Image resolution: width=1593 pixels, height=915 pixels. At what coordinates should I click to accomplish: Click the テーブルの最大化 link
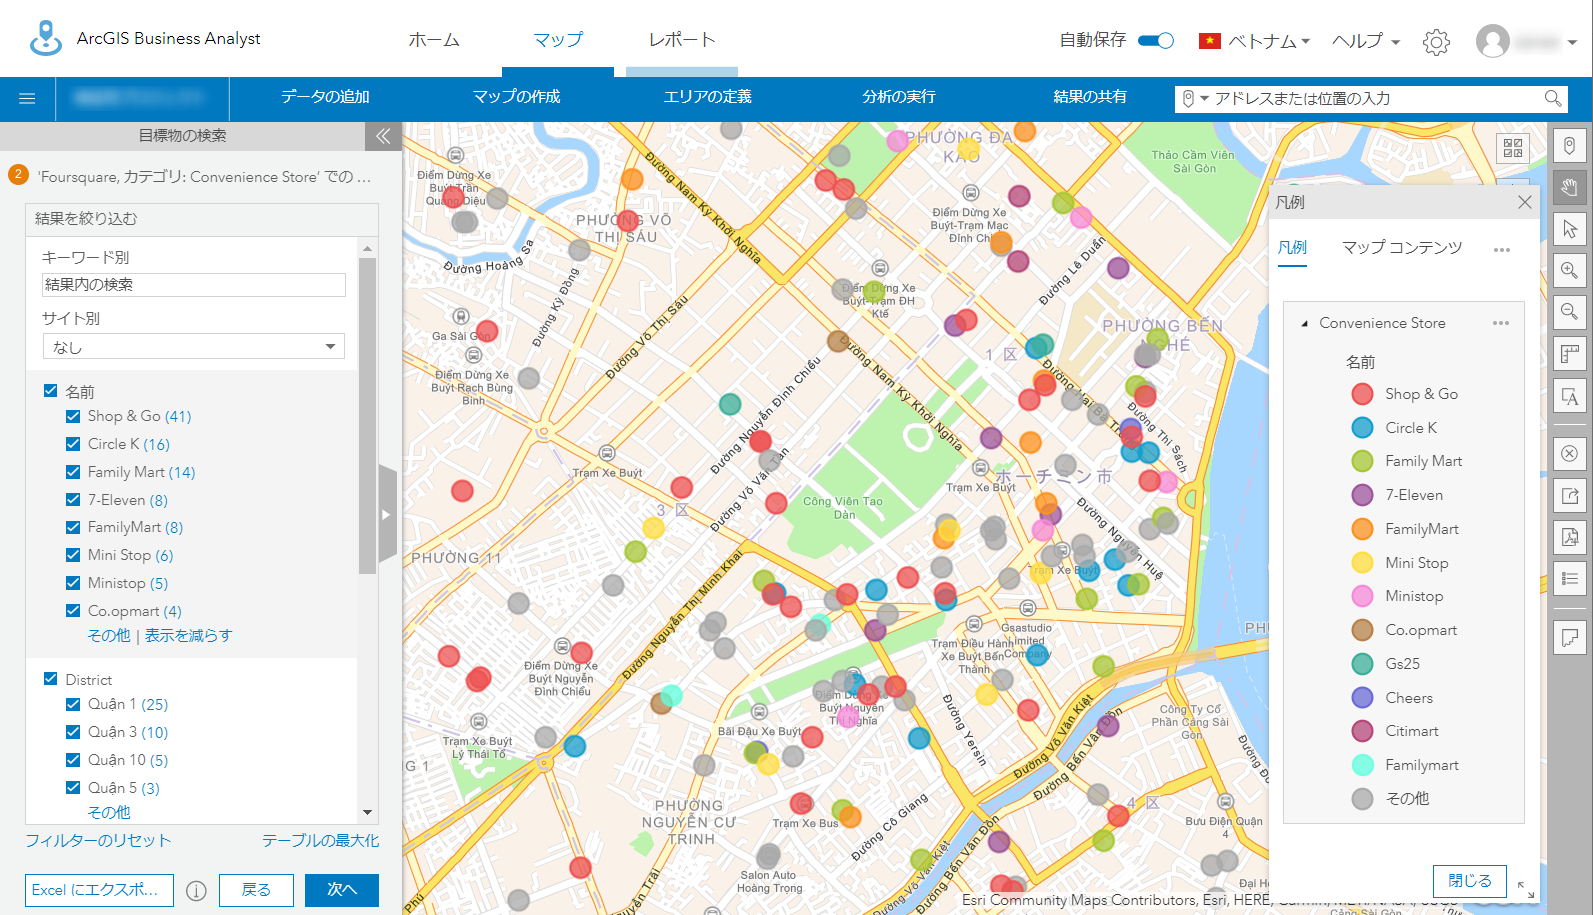pos(321,841)
